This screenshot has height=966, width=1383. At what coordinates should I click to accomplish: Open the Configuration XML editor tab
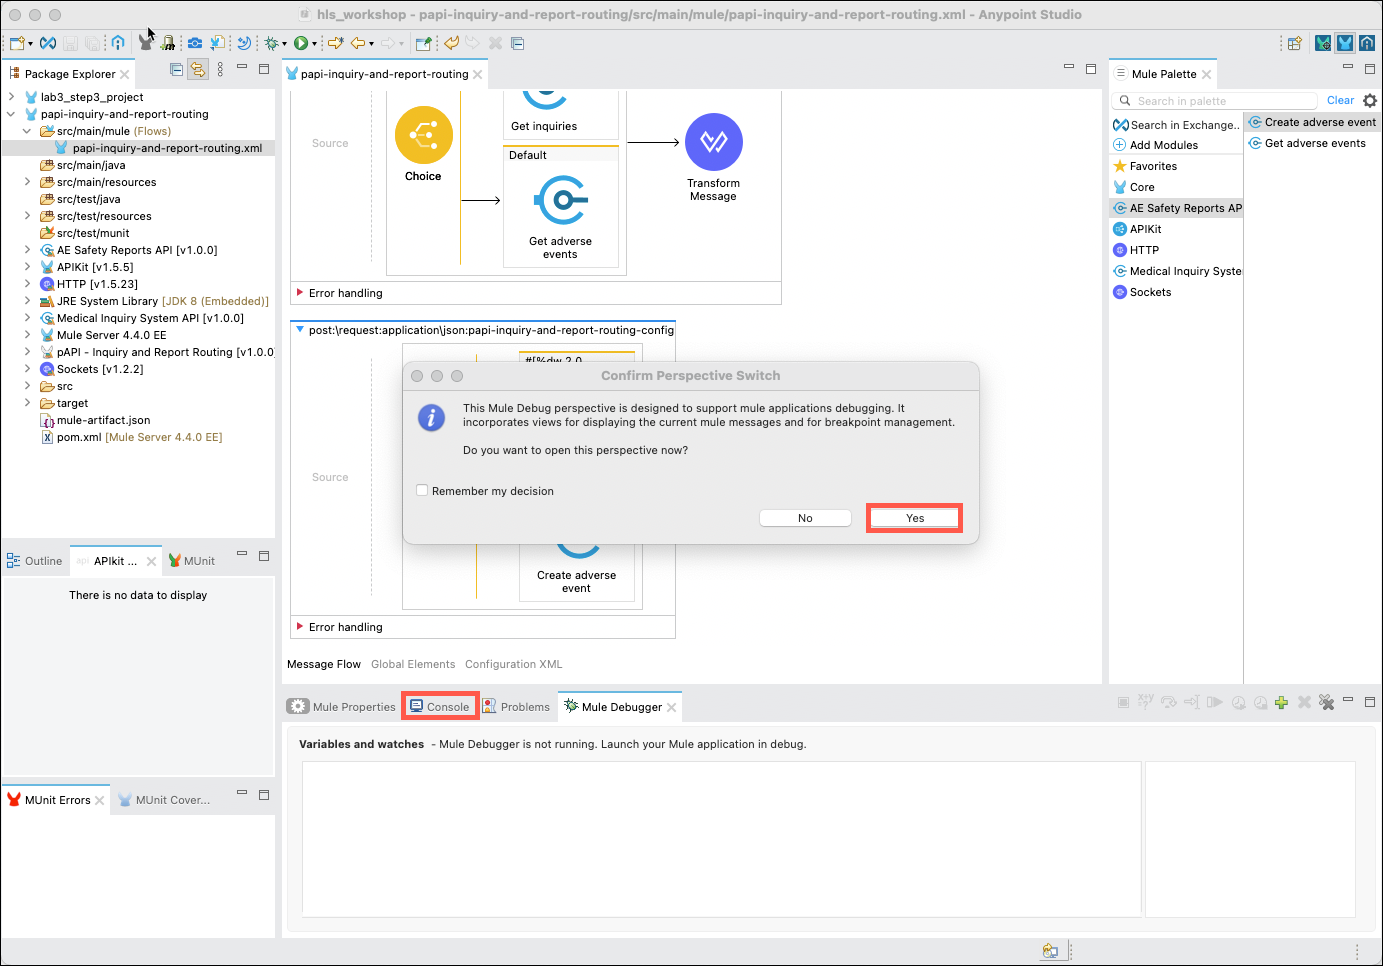coord(514,664)
